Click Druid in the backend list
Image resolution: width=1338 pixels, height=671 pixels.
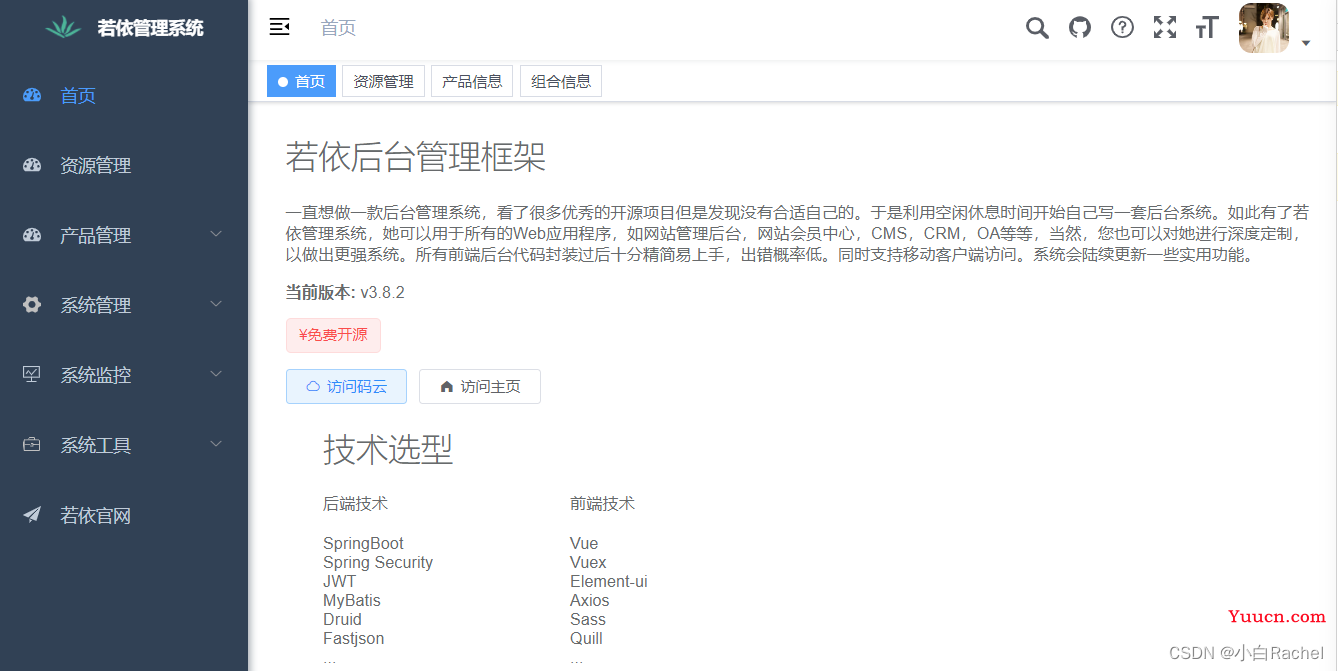[342, 620]
